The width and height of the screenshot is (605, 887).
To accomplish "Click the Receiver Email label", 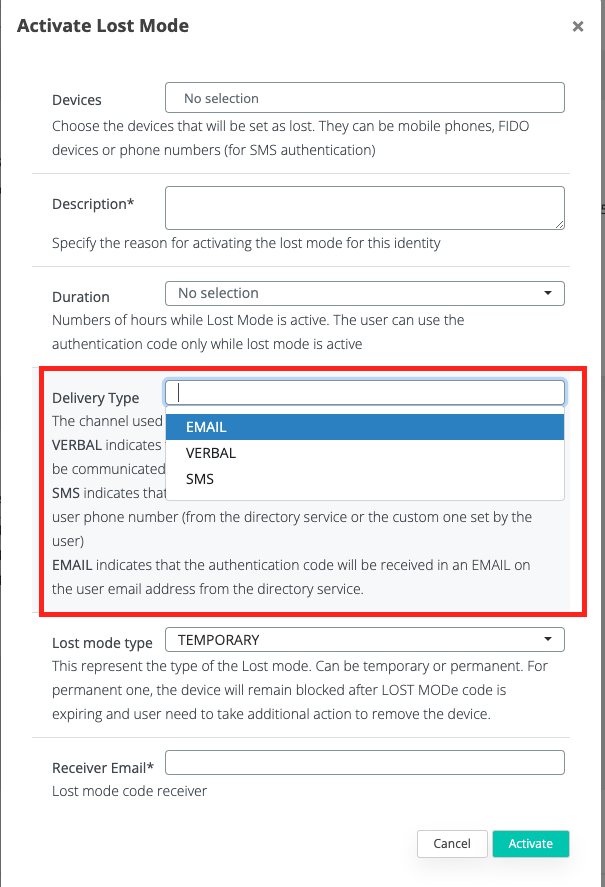I will 102,768.
